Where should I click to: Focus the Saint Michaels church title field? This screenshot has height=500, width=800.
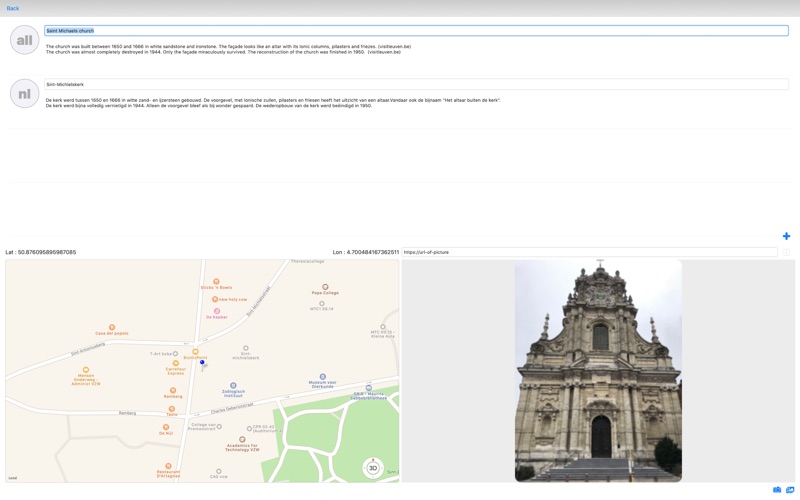[416, 31]
